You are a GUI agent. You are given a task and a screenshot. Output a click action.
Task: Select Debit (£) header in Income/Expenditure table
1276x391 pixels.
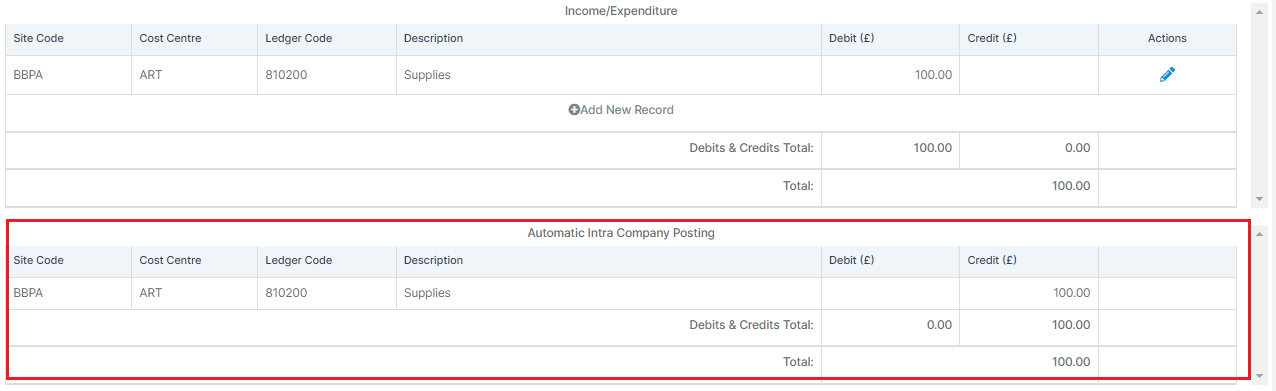(x=852, y=38)
